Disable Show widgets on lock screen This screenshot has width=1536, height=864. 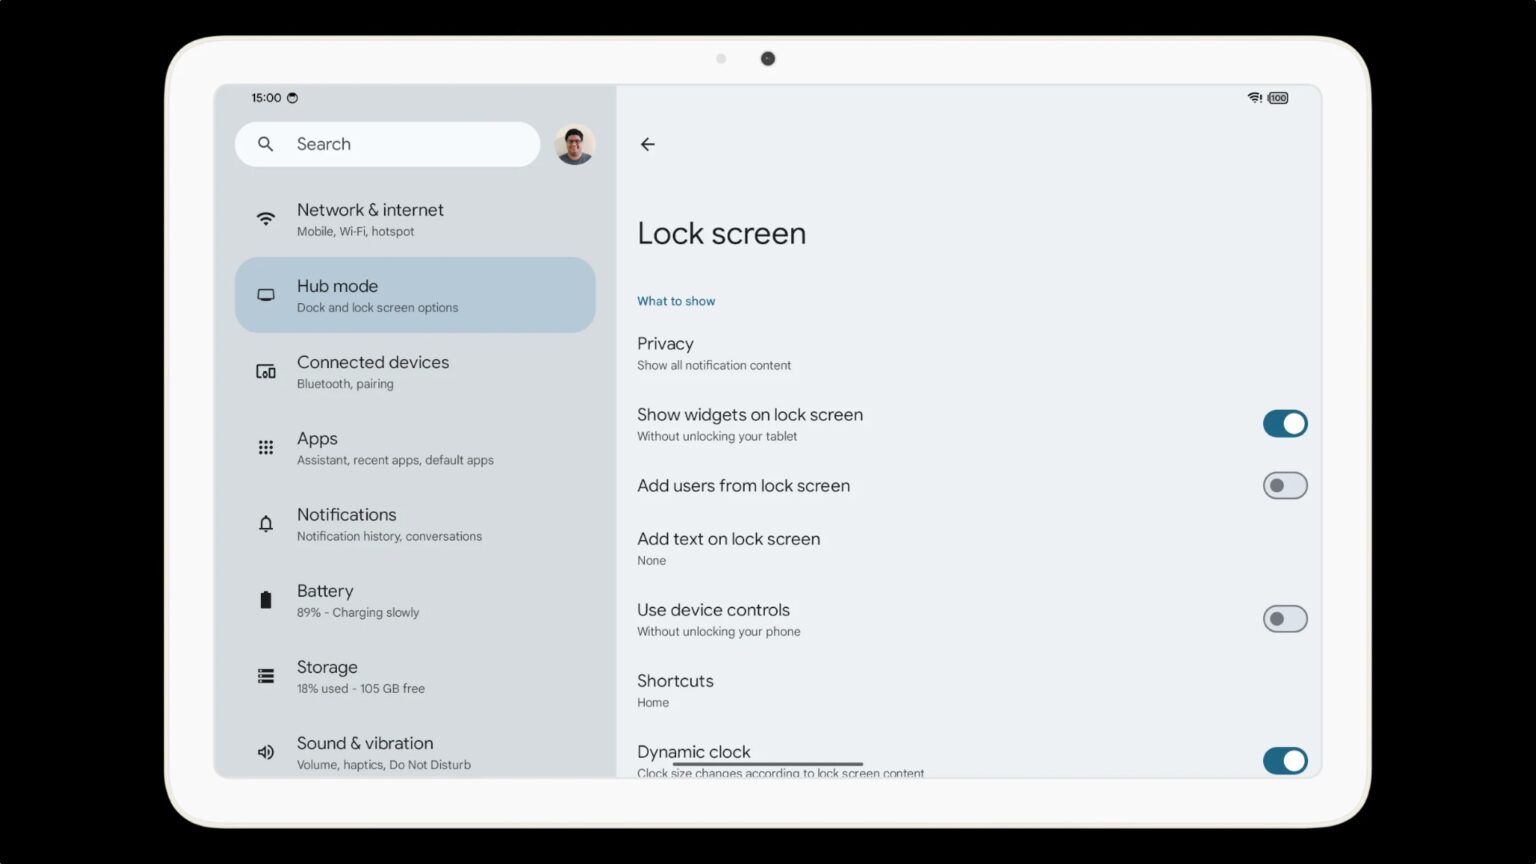click(x=1285, y=423)
